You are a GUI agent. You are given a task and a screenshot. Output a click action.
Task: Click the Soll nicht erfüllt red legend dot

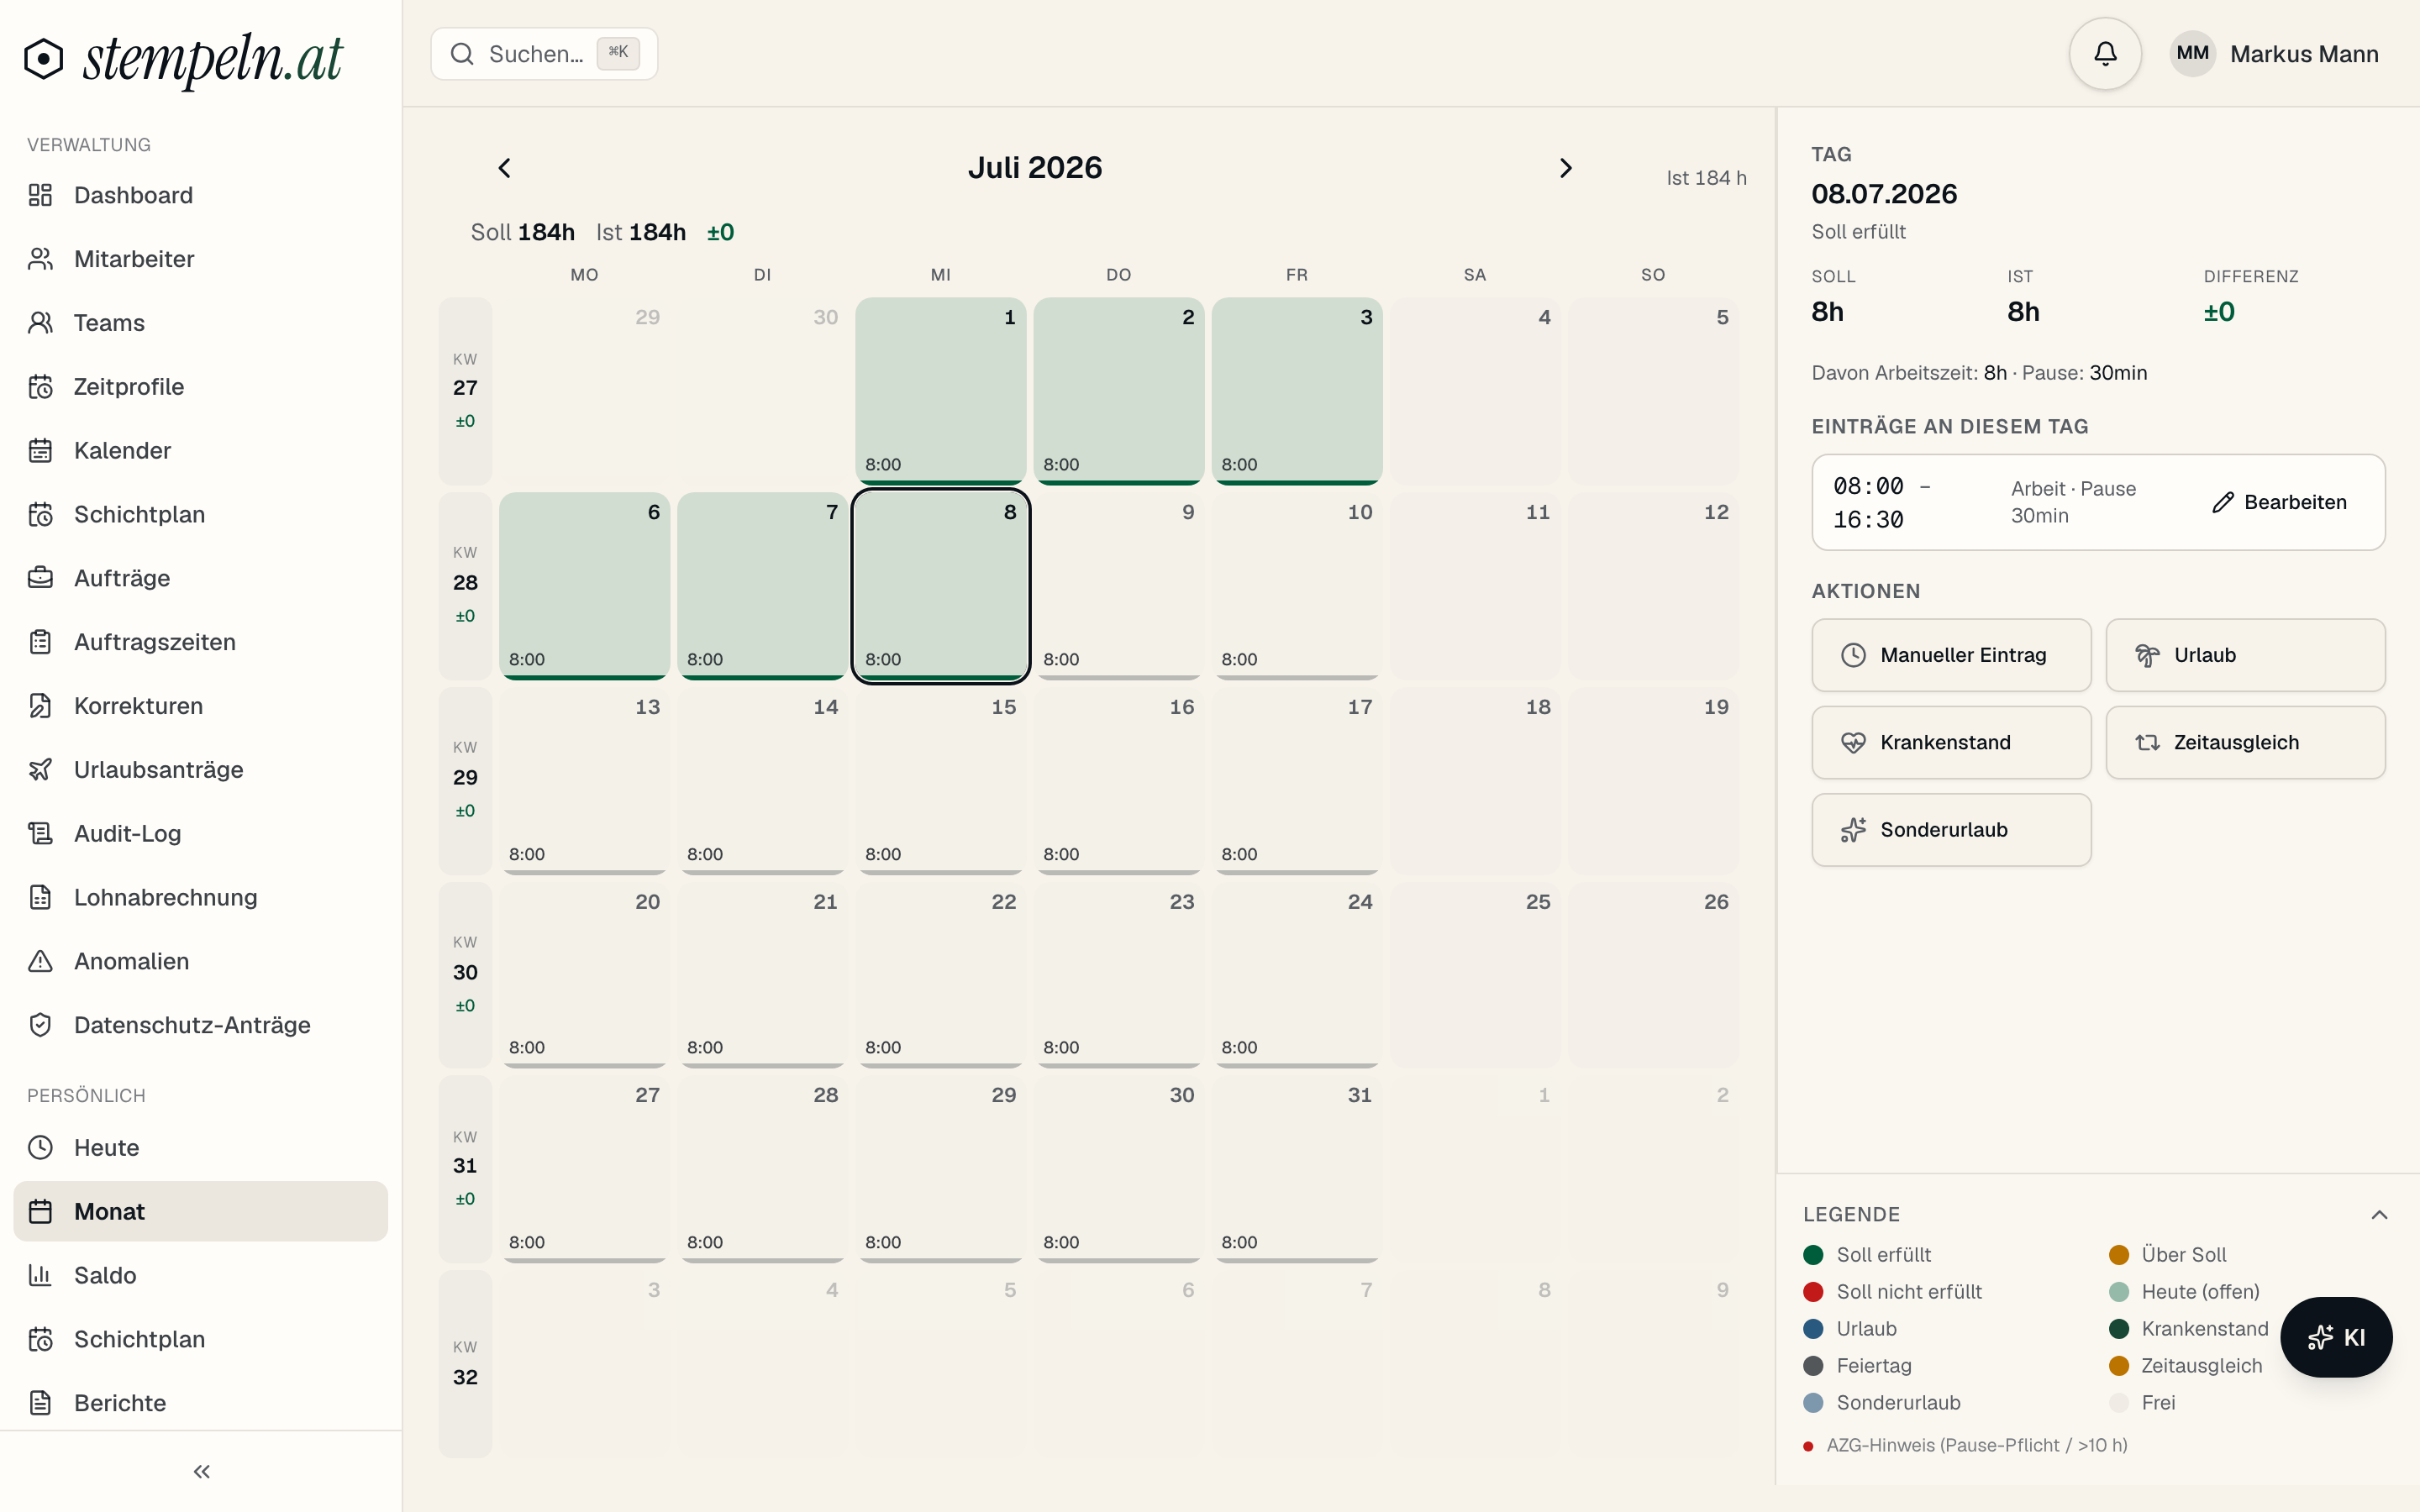(1813, 1292)
